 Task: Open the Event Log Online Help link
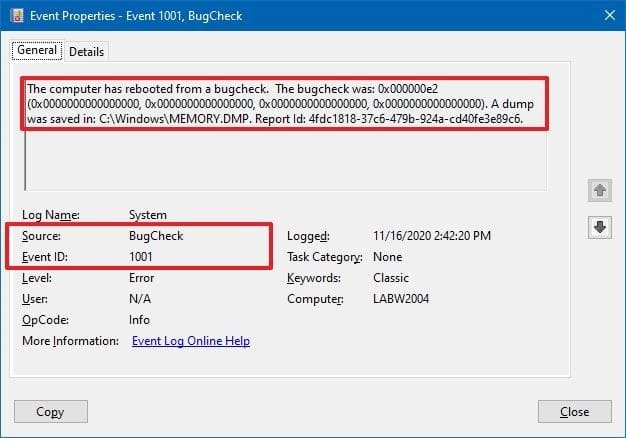pos(191,341)
